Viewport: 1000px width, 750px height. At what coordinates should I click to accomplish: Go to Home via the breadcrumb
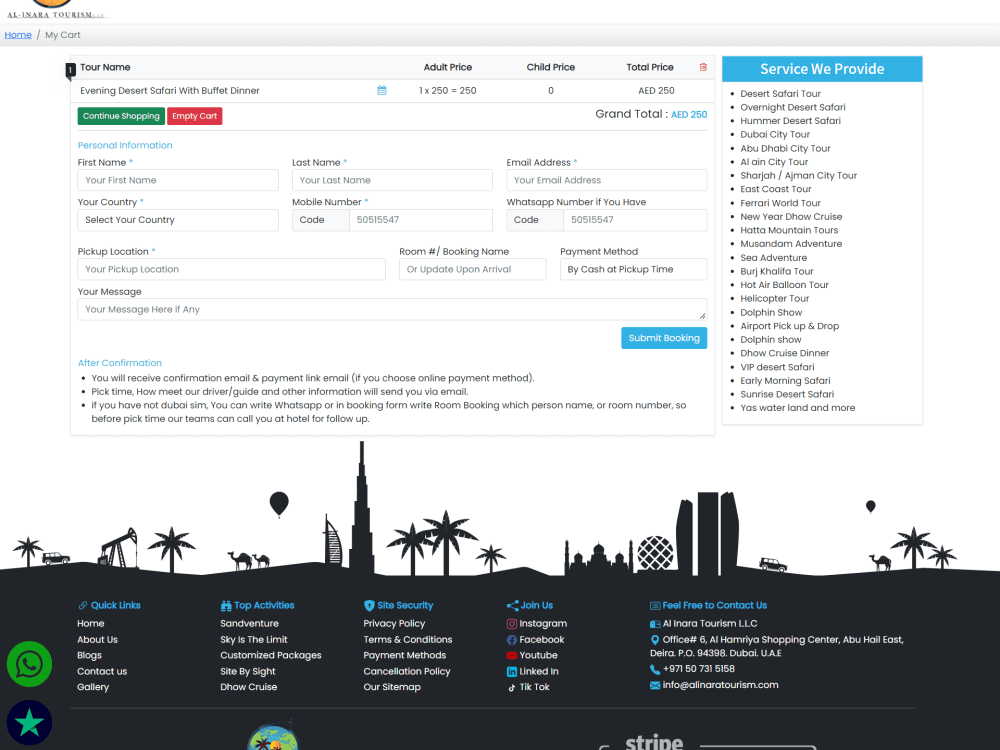tap(18, 34)
